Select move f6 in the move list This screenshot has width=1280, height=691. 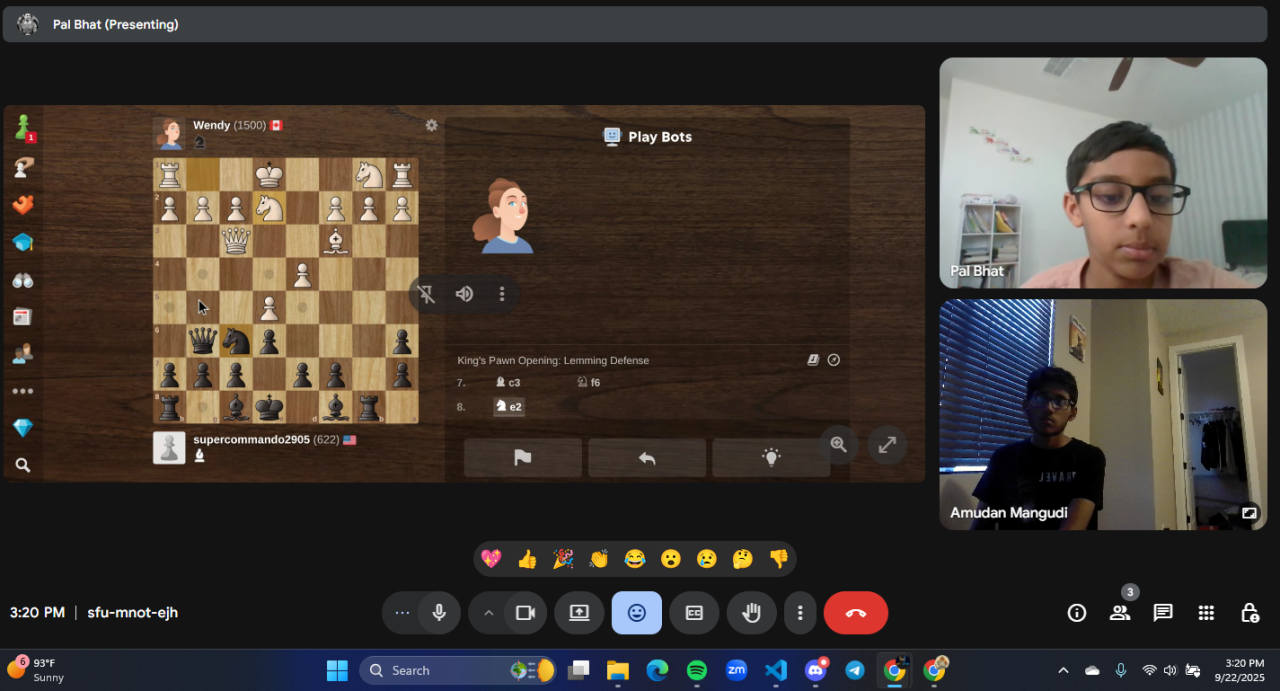[589, 382]
